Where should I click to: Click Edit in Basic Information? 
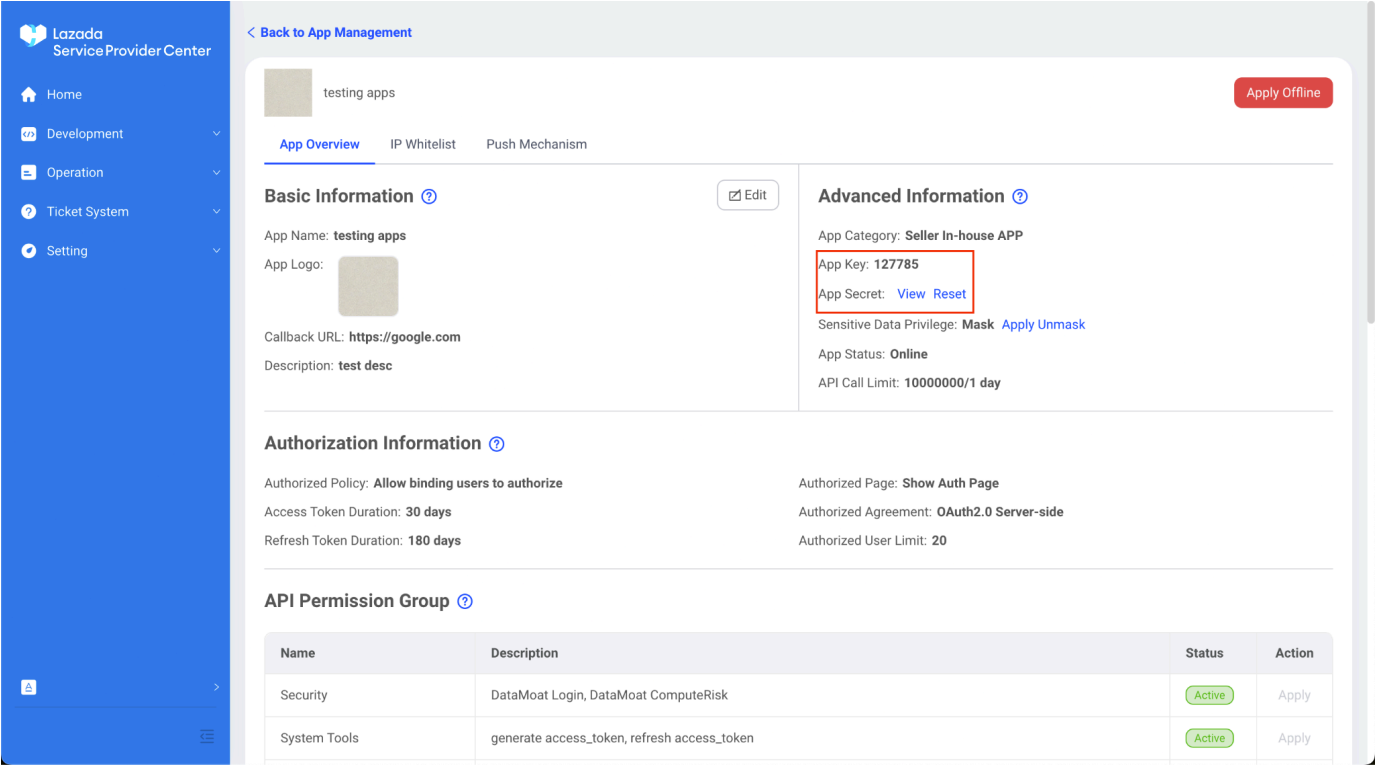748,195
